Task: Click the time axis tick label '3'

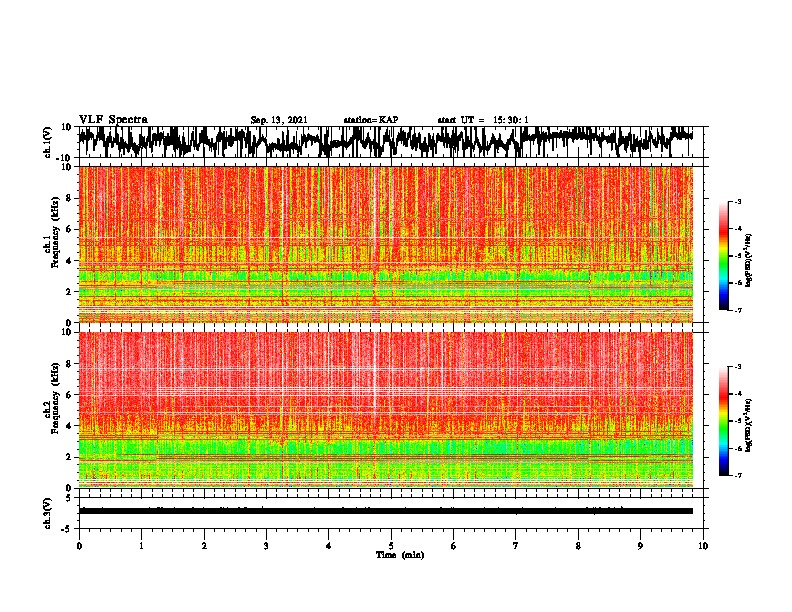Action: [266, 546]
